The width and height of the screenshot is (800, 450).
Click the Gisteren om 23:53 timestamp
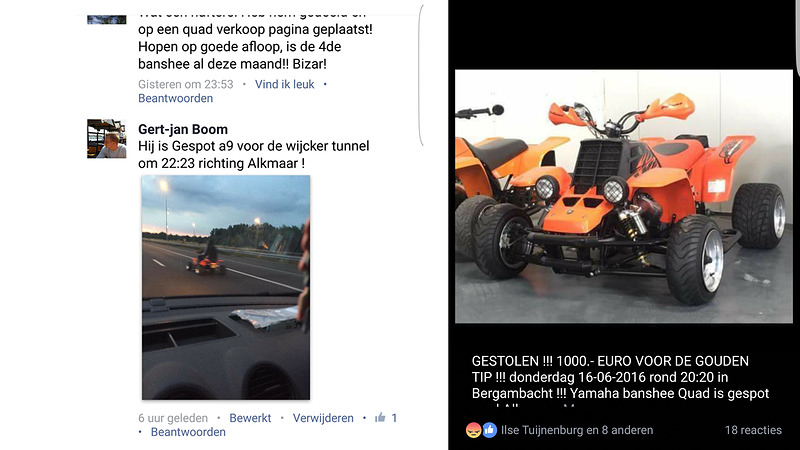(x=186, y=84)
